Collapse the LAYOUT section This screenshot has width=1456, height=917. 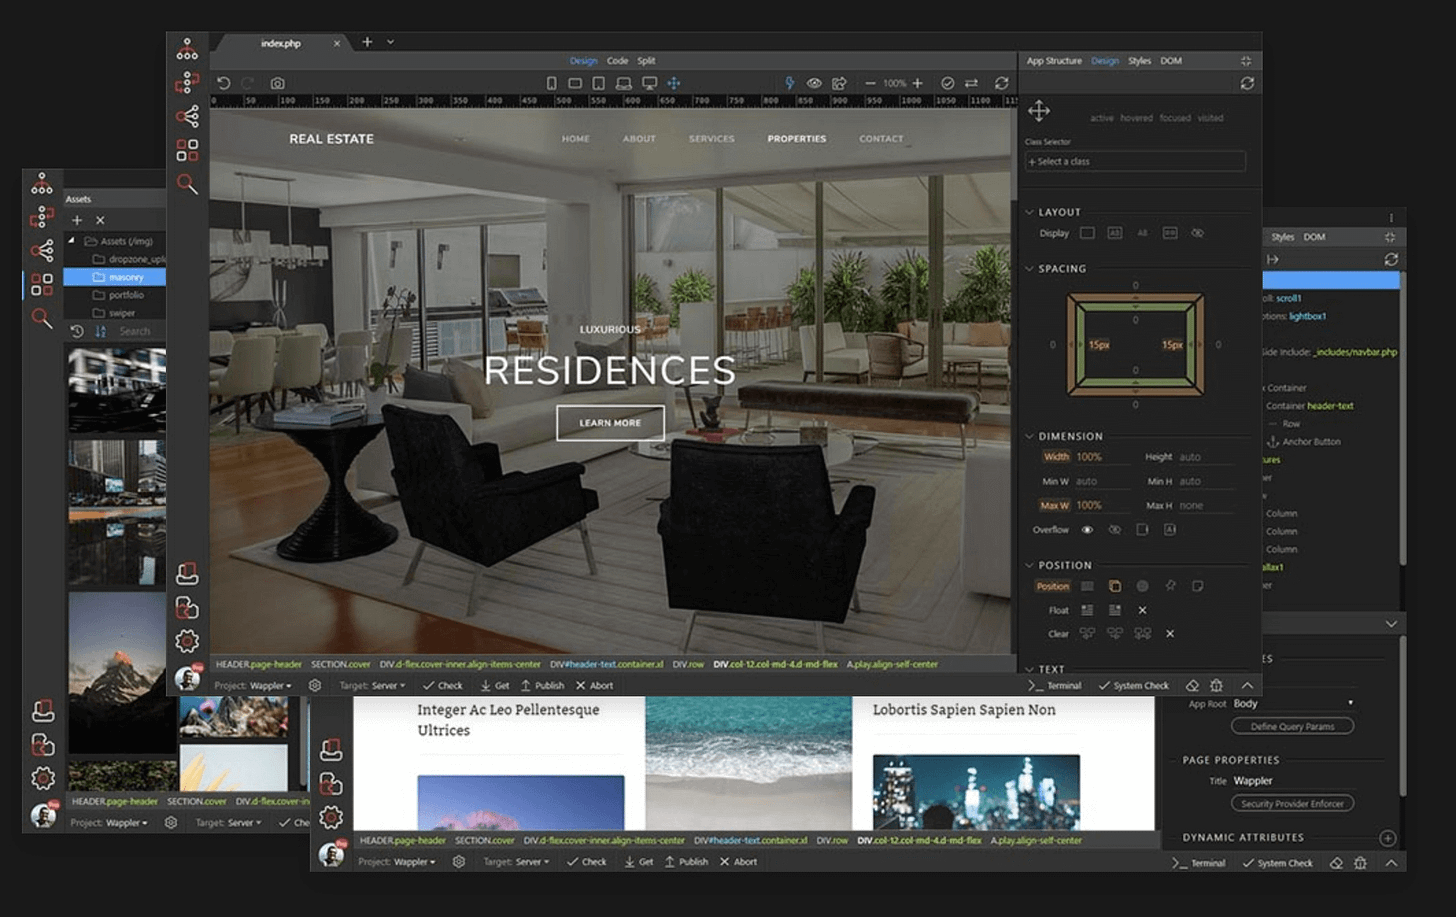pos(1029,212)
